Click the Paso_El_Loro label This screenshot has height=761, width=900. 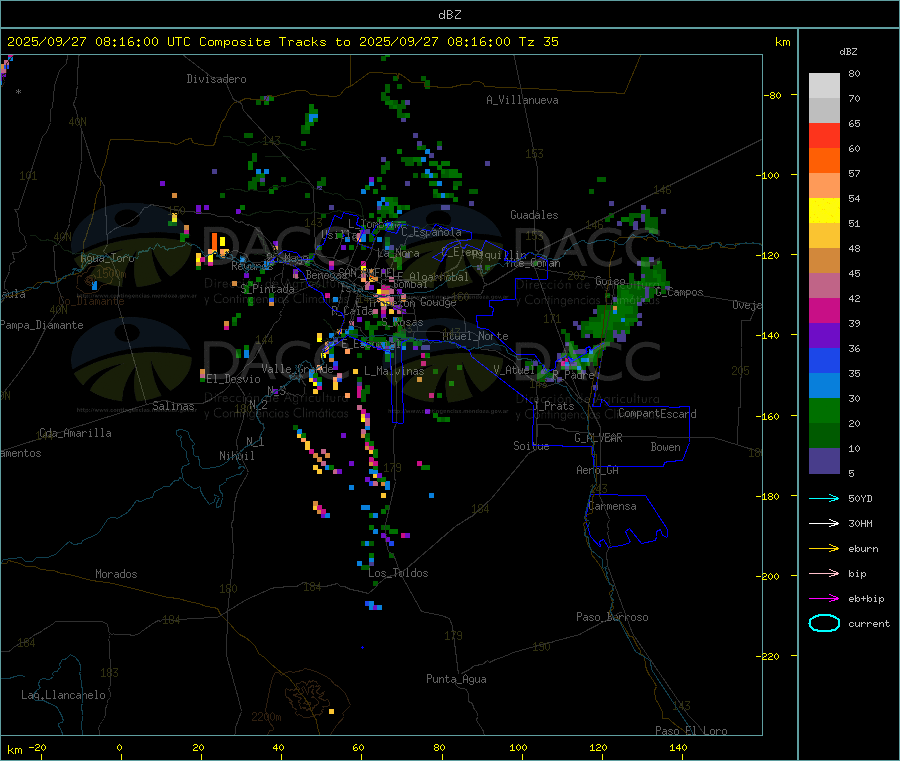tap(692, 731)
